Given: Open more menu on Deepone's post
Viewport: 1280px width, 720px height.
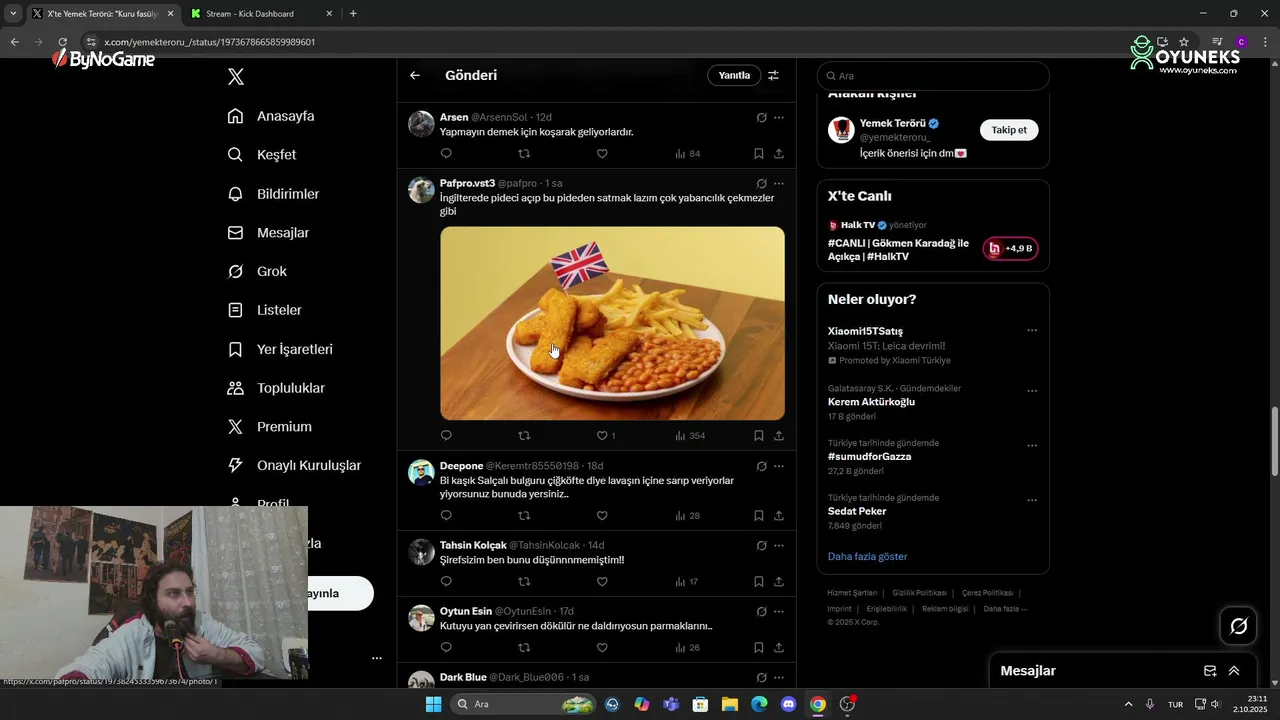Looking at the screenshot, I should click(x=779, y=467).
